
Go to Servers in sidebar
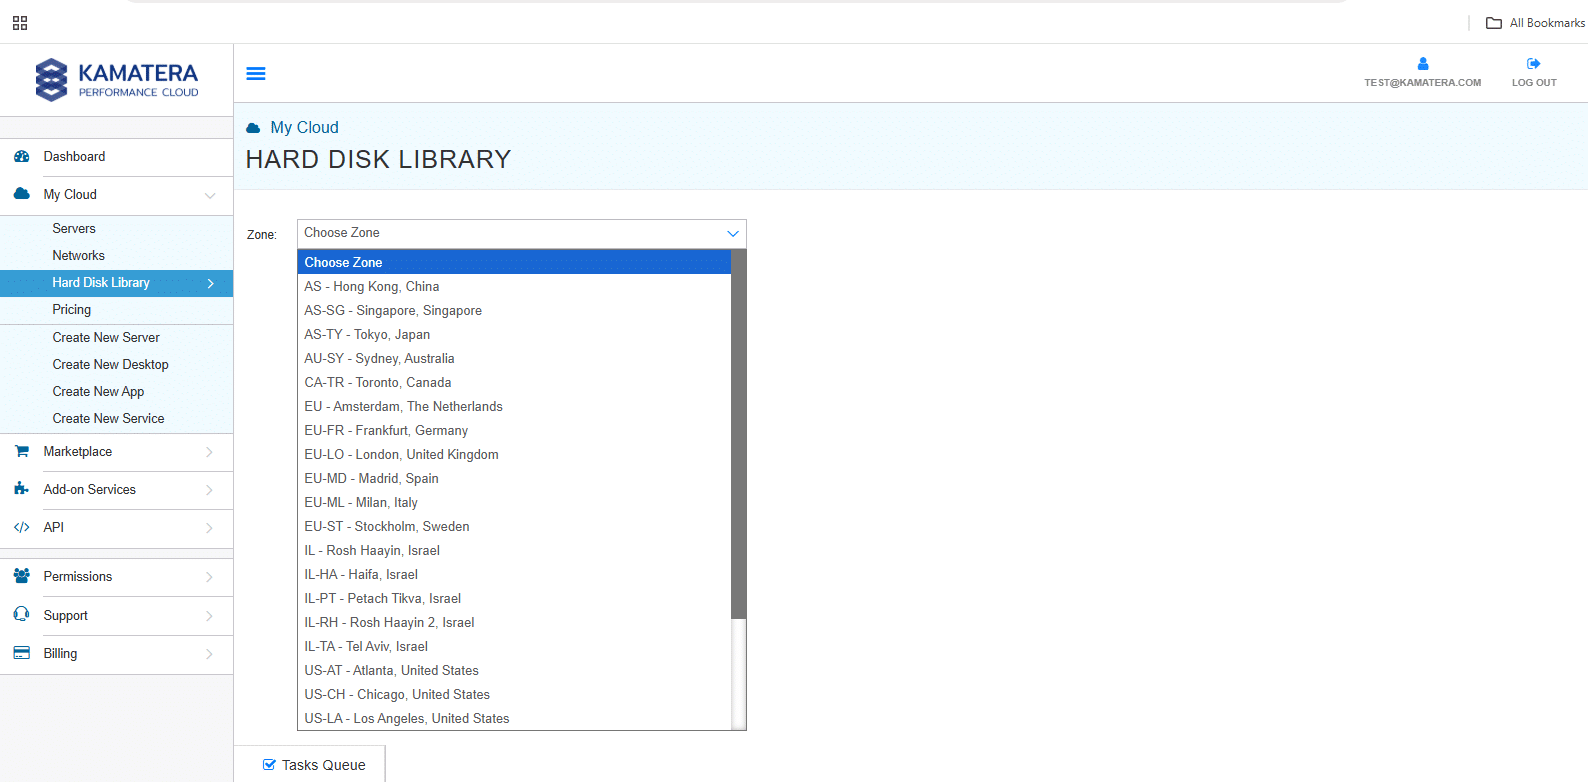click(x=74, y=229)
